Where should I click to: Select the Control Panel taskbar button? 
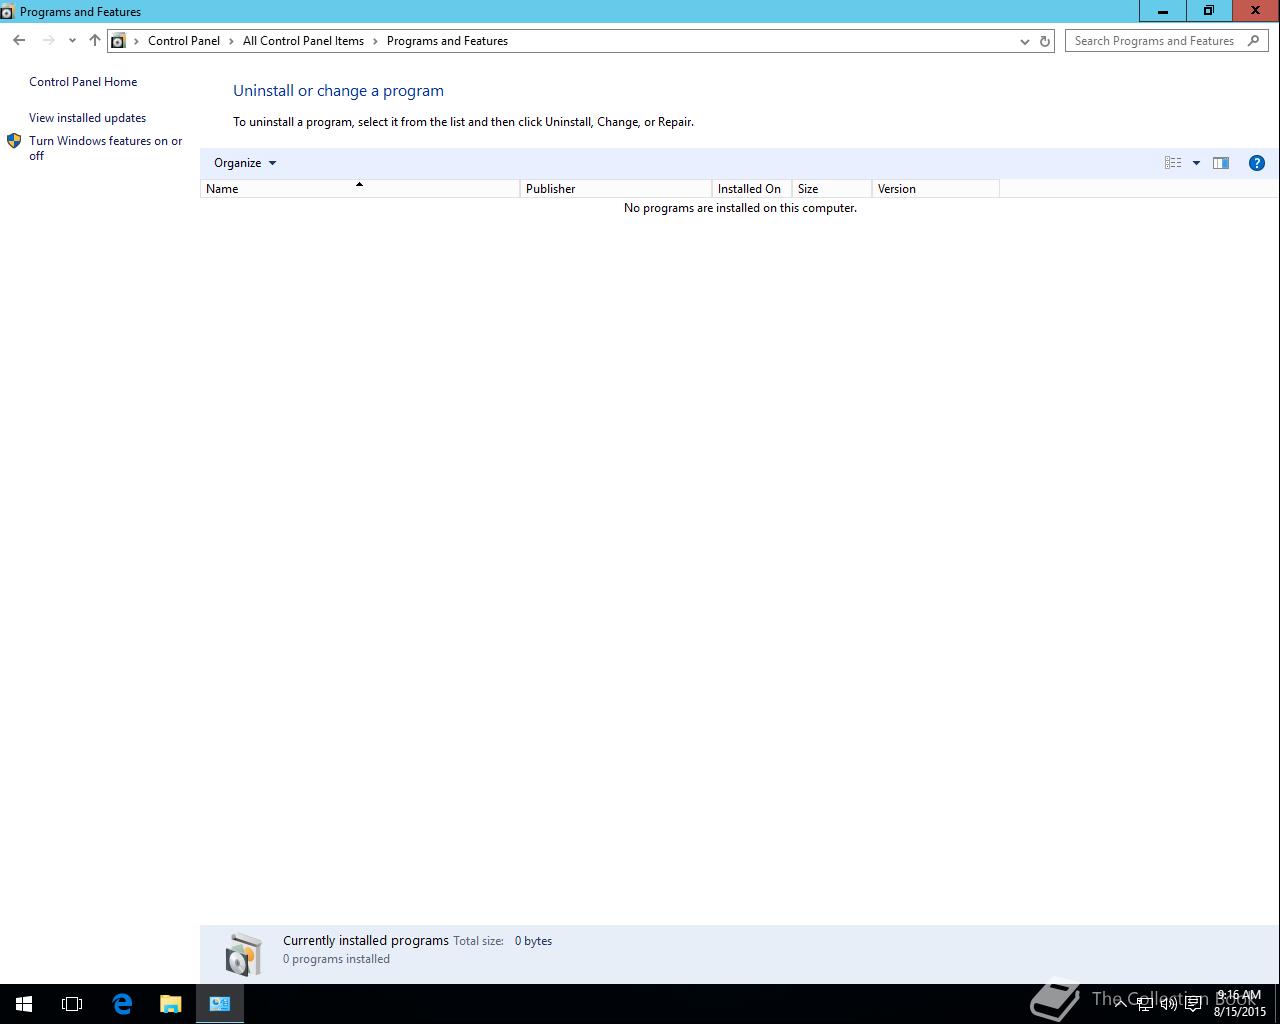pos(220,1004)
